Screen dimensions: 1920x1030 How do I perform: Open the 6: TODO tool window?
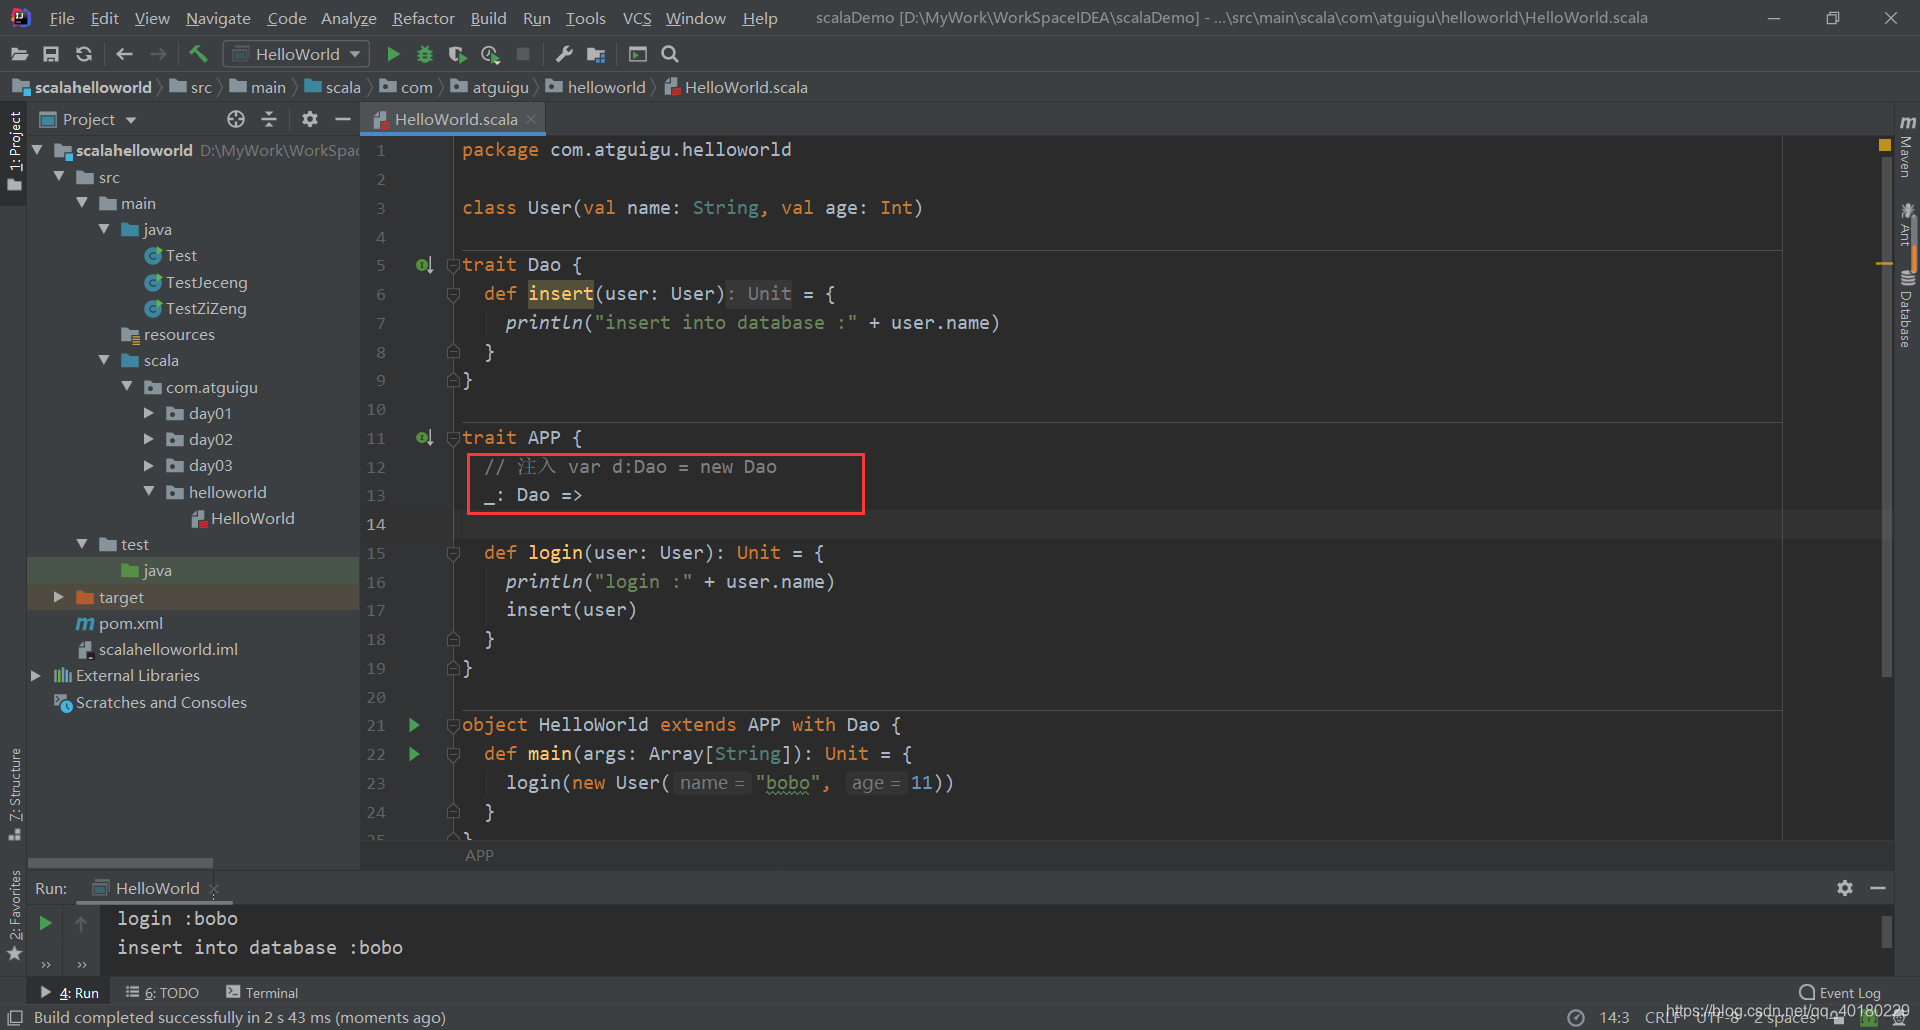pyautogui.click(x=162, y=993)
